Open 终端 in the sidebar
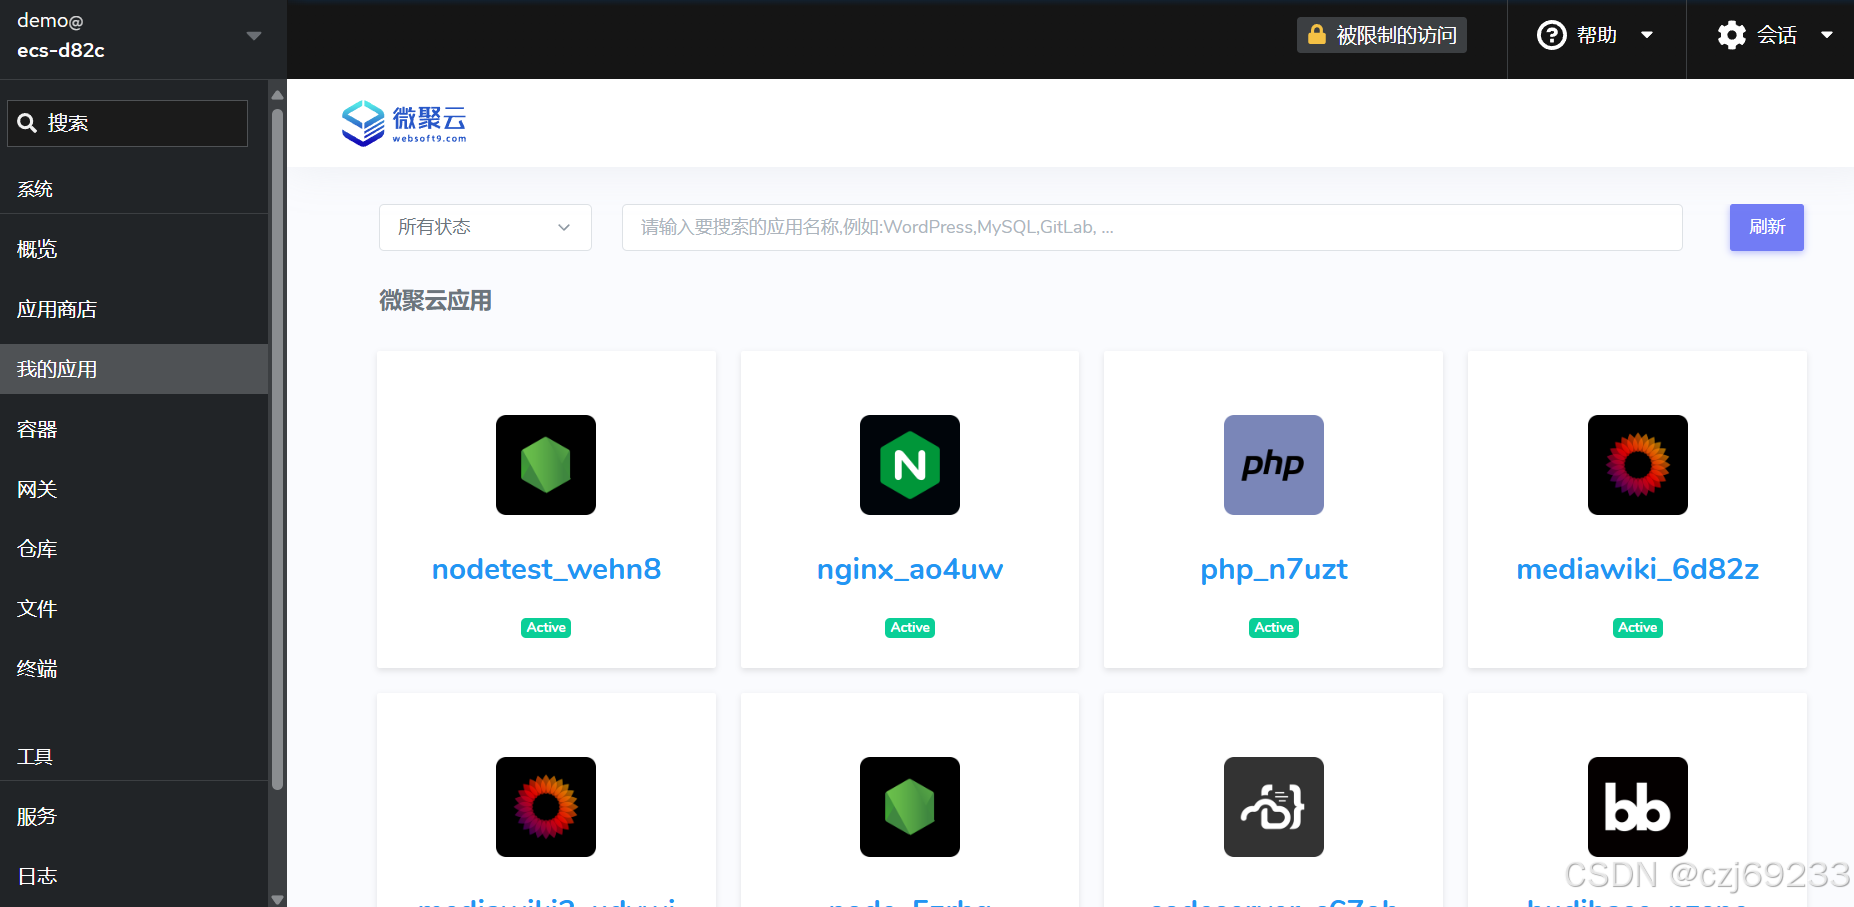The width and height of the screenshot is (1854, 907). click(x=134, y=668)
